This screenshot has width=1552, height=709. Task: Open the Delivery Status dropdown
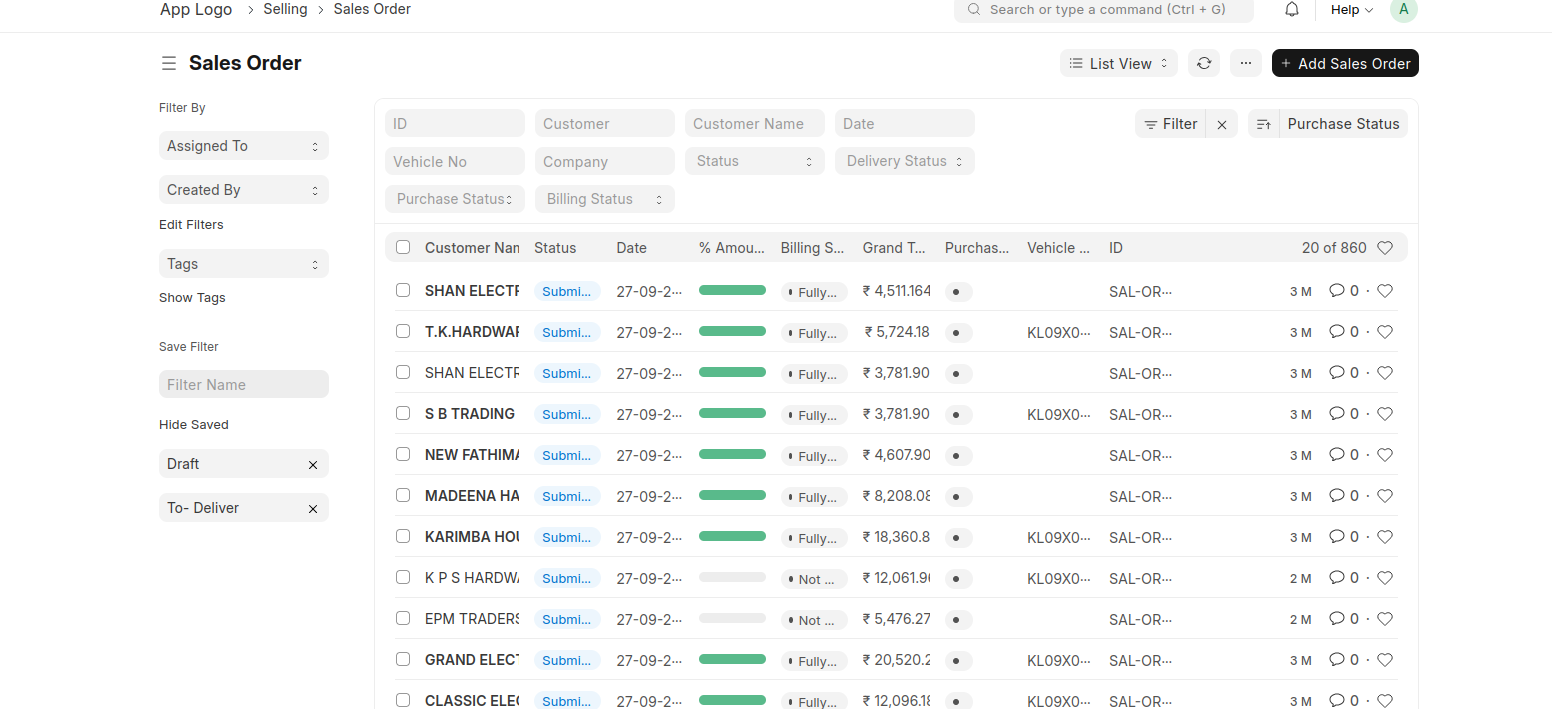tap(905, 161)
